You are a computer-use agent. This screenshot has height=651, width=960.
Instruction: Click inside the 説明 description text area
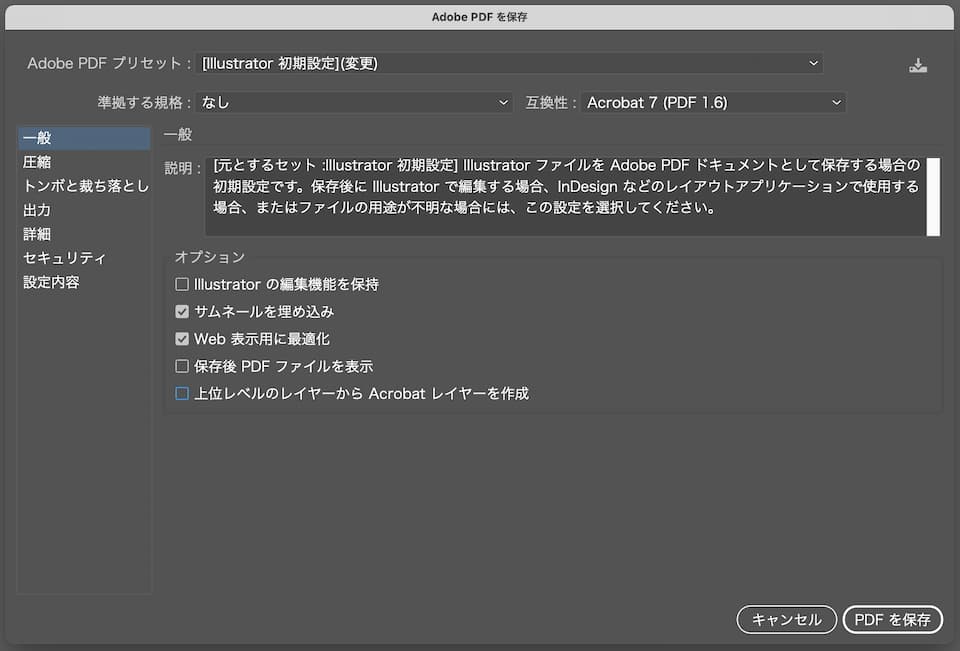coord(565,196)
